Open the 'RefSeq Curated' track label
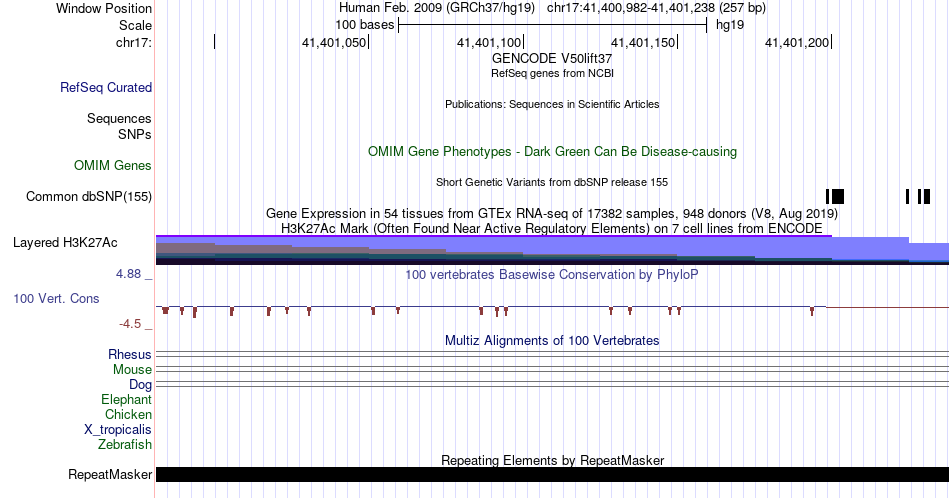This screenshot has height=498, width=950. (x=106, y=87)
